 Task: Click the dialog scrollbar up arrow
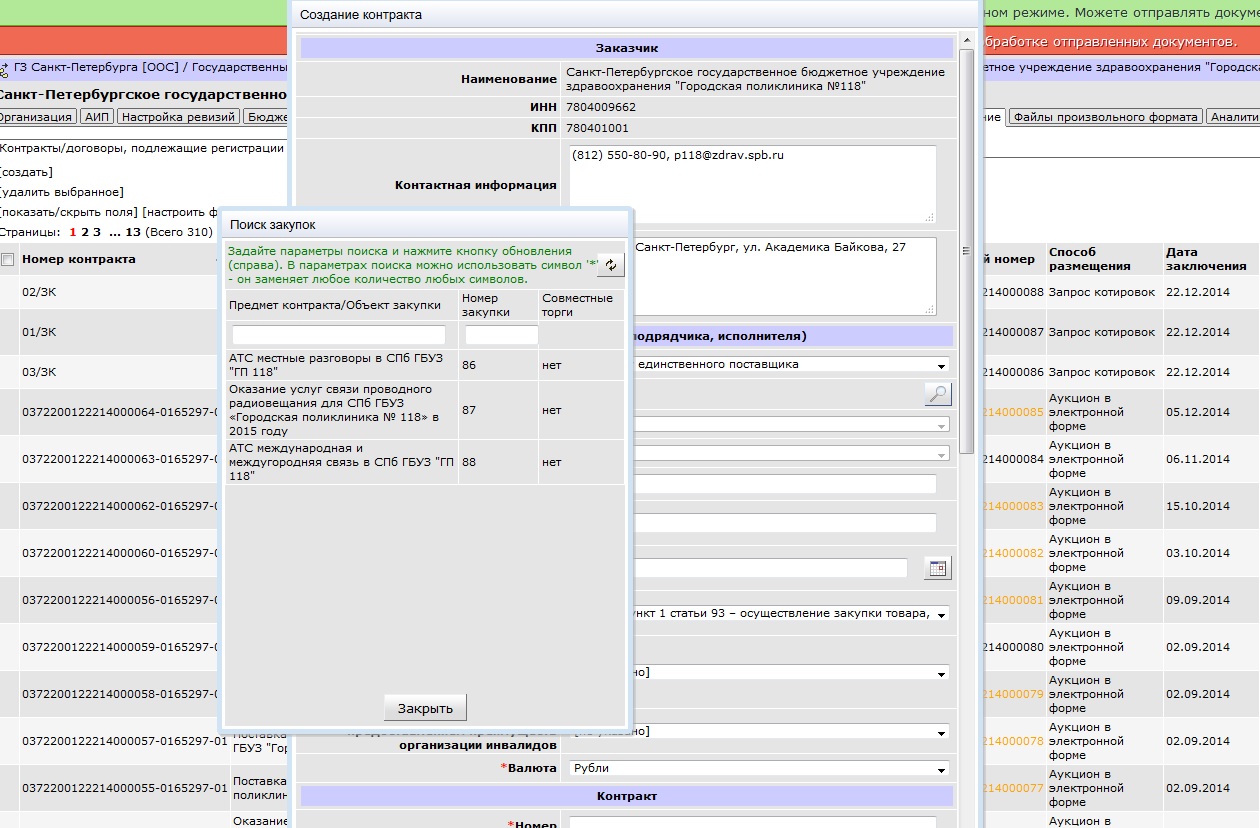pos(967,40)
